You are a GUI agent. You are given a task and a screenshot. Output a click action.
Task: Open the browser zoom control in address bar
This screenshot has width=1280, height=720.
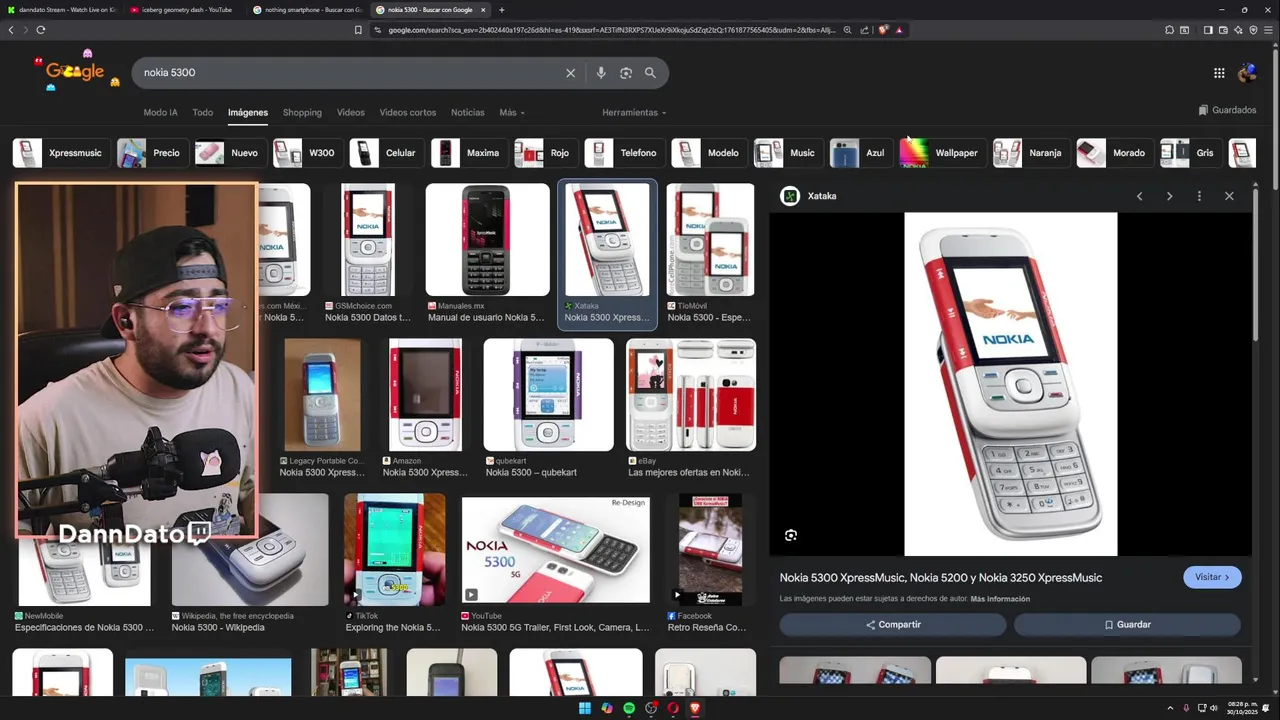[847, 30]
